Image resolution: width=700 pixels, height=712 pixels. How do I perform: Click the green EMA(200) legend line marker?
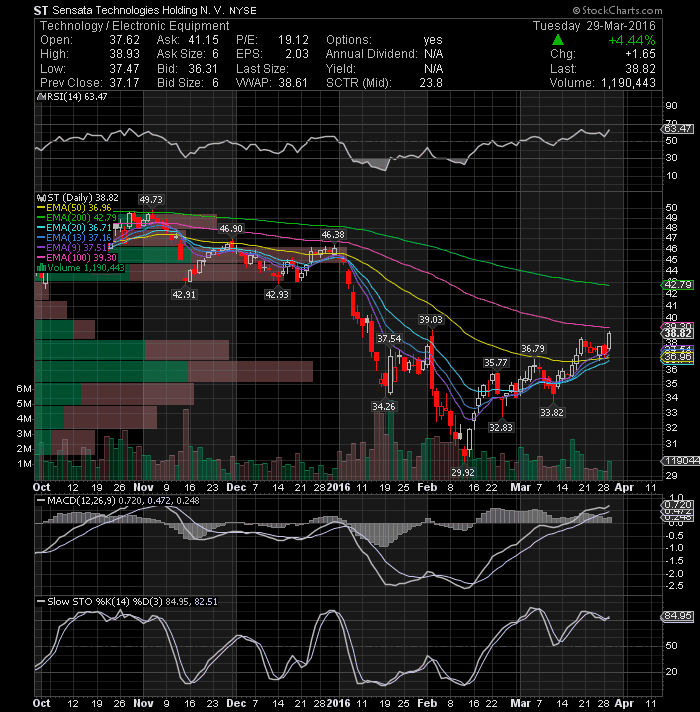[x=41, y=218]
